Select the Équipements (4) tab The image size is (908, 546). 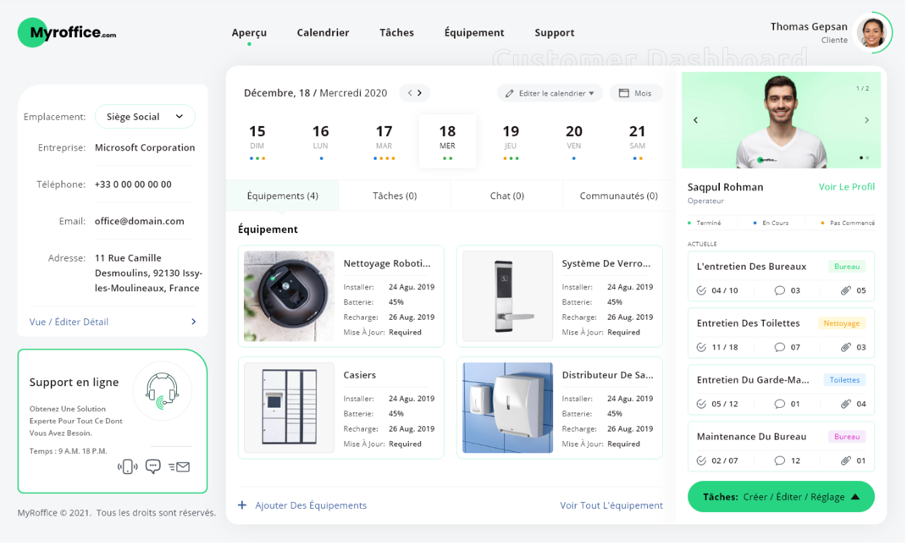pos(283,196)
